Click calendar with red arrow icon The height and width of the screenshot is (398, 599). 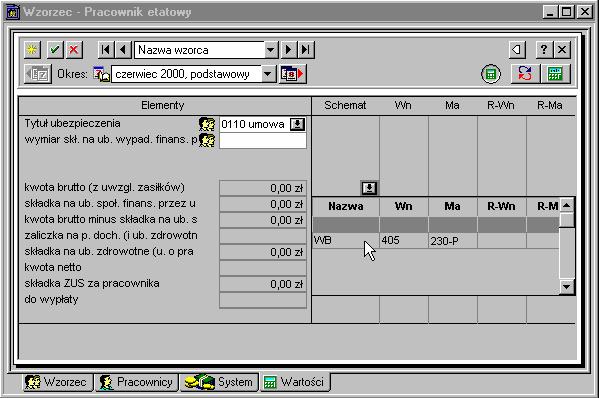[293, 74]
